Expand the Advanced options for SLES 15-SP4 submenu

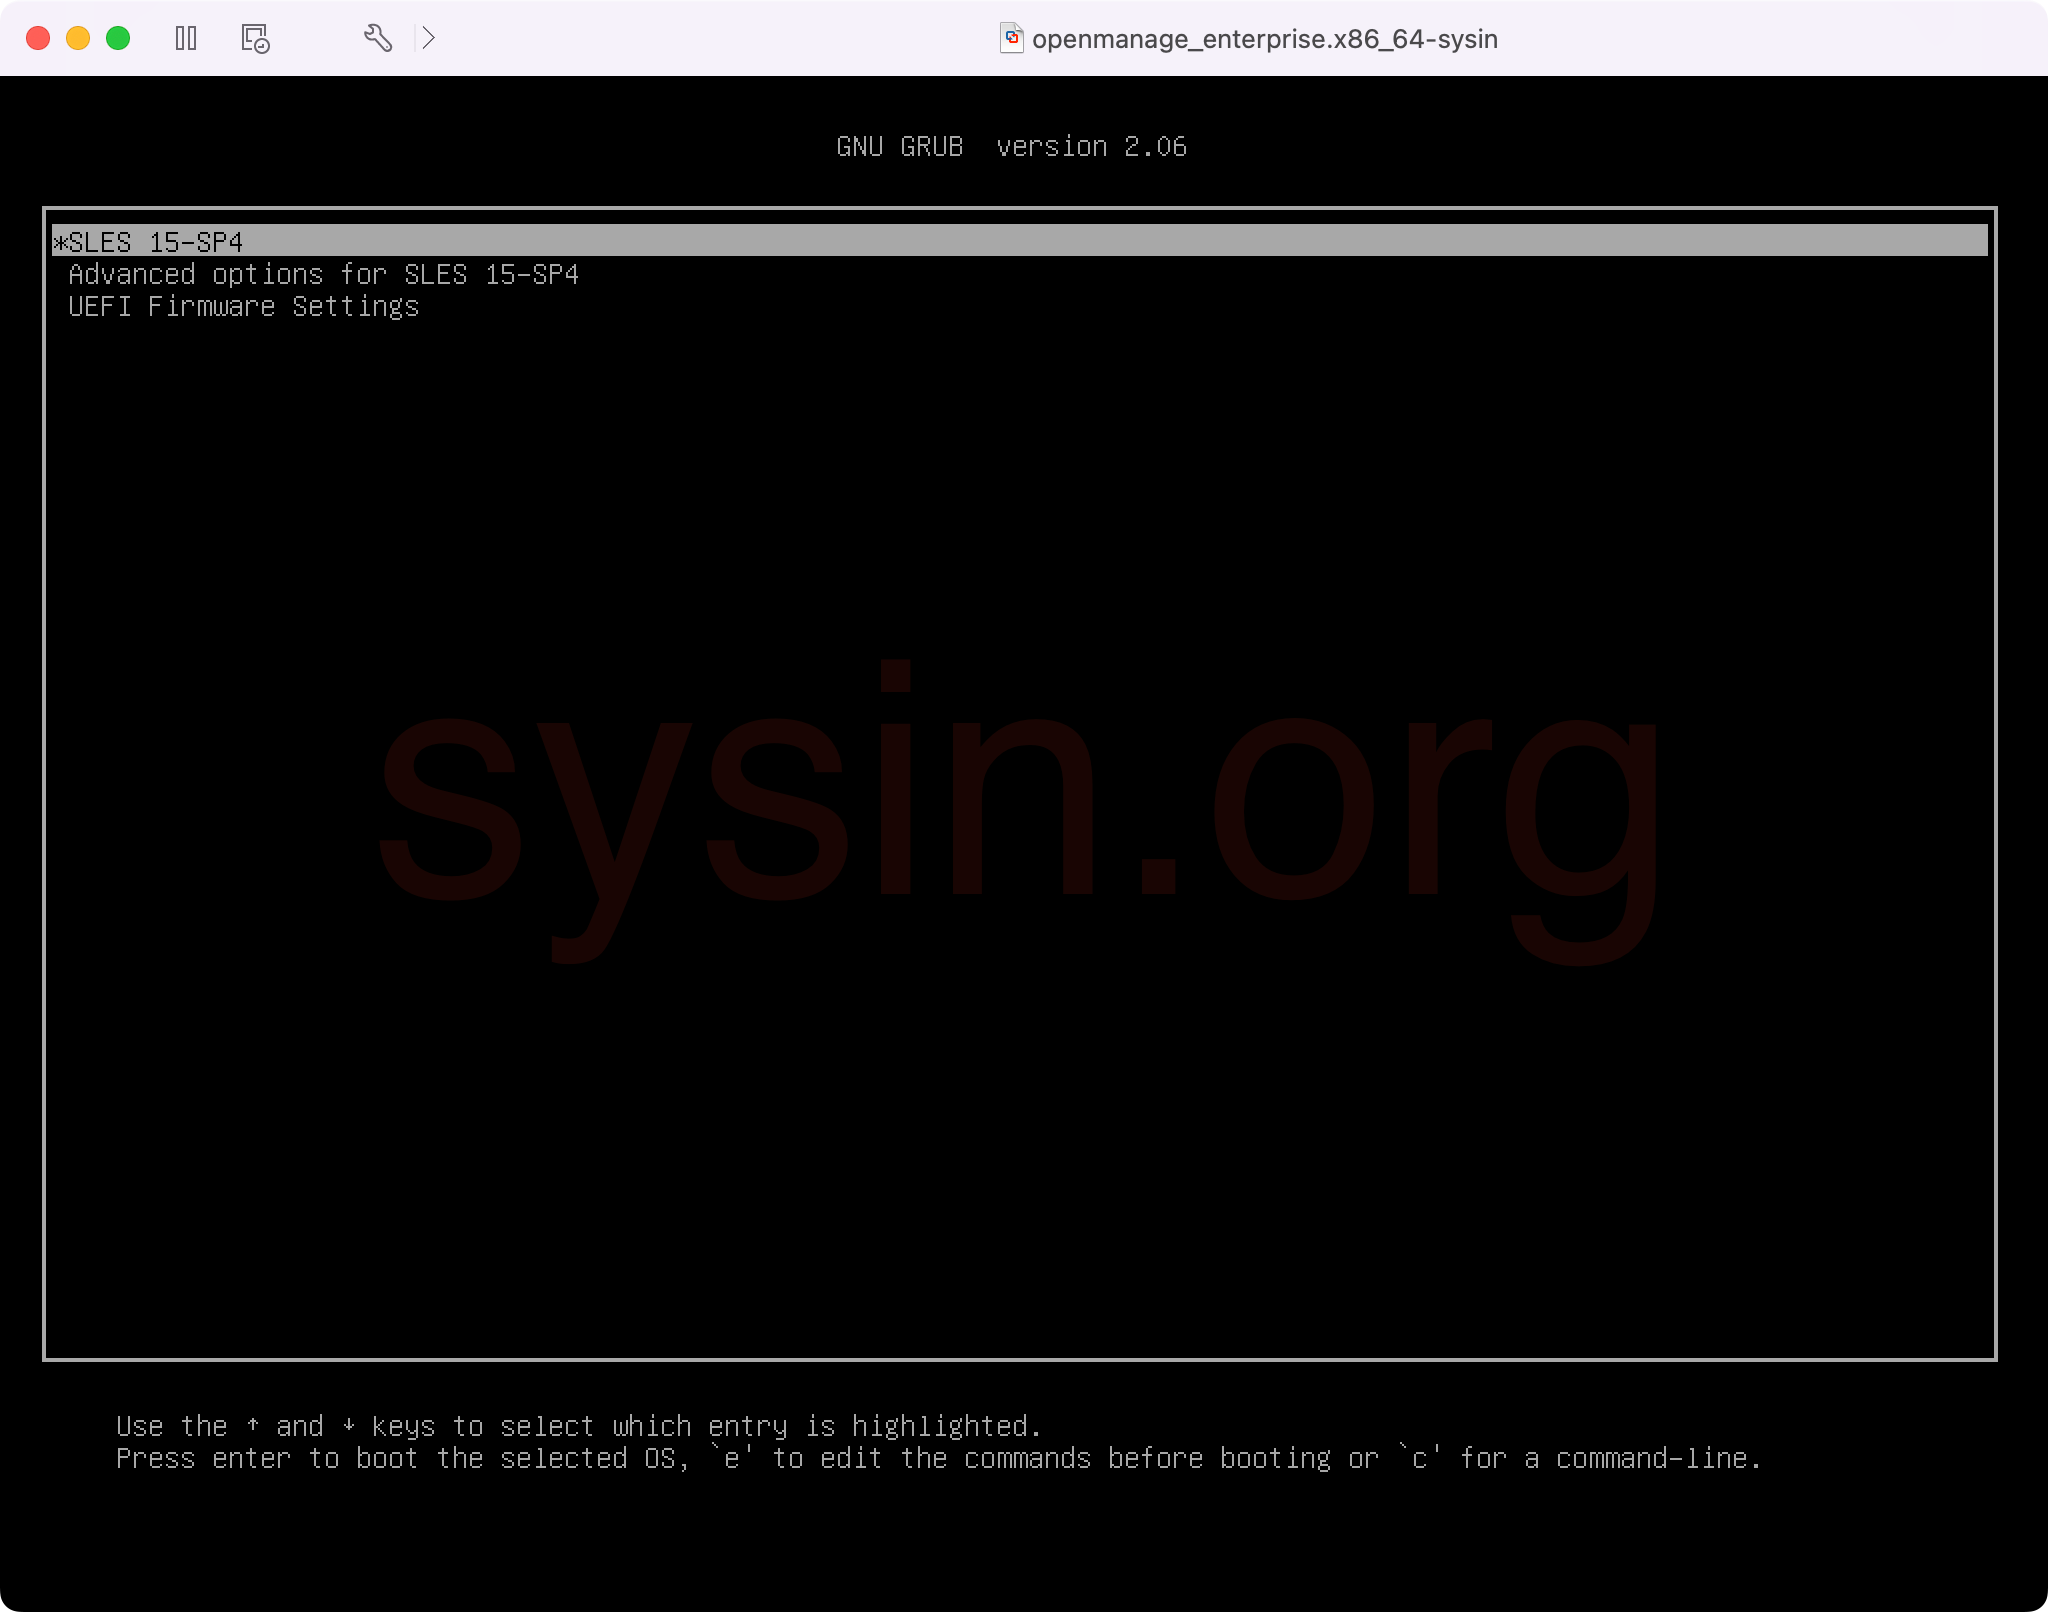click(x=324, y=274)
